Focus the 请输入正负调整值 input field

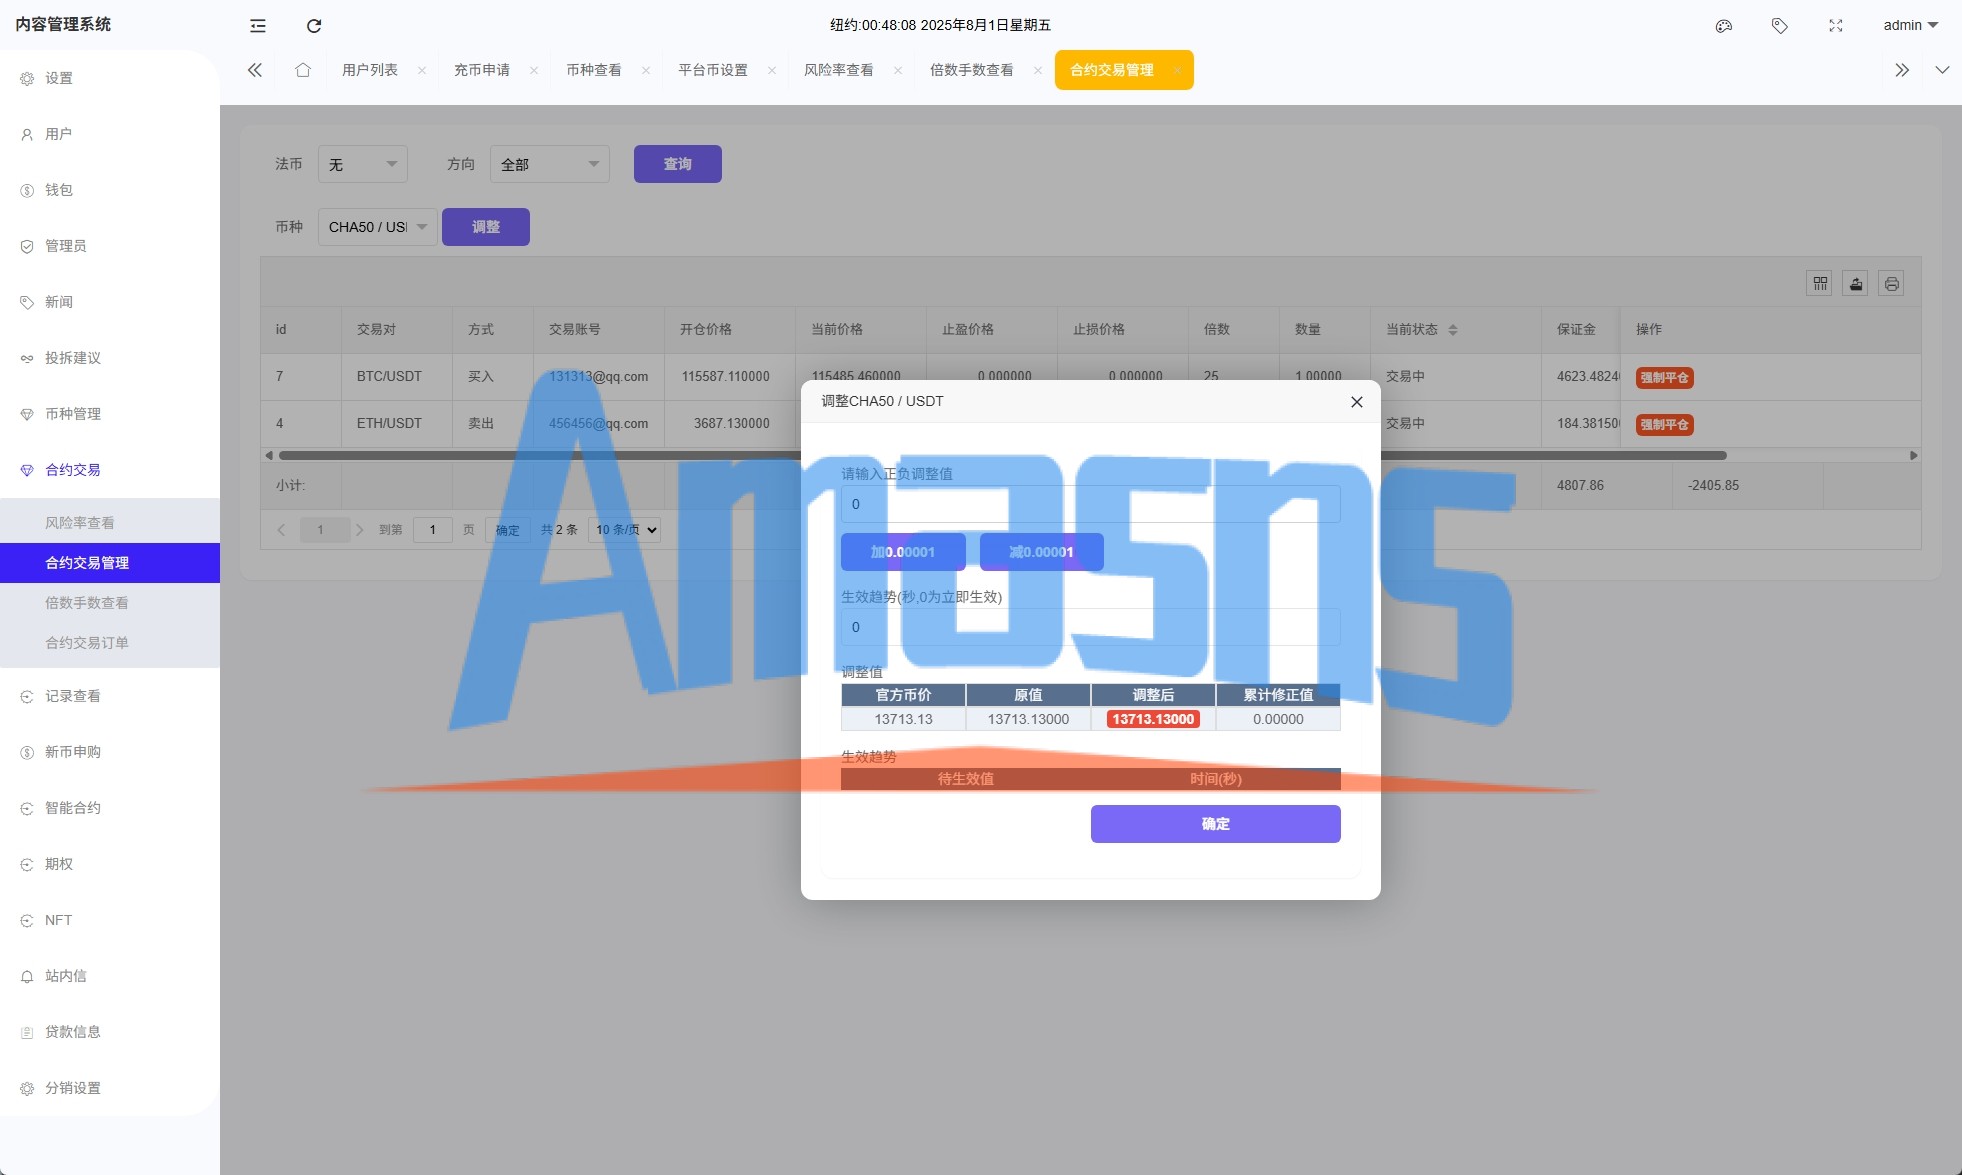[x=1091, y=504]
